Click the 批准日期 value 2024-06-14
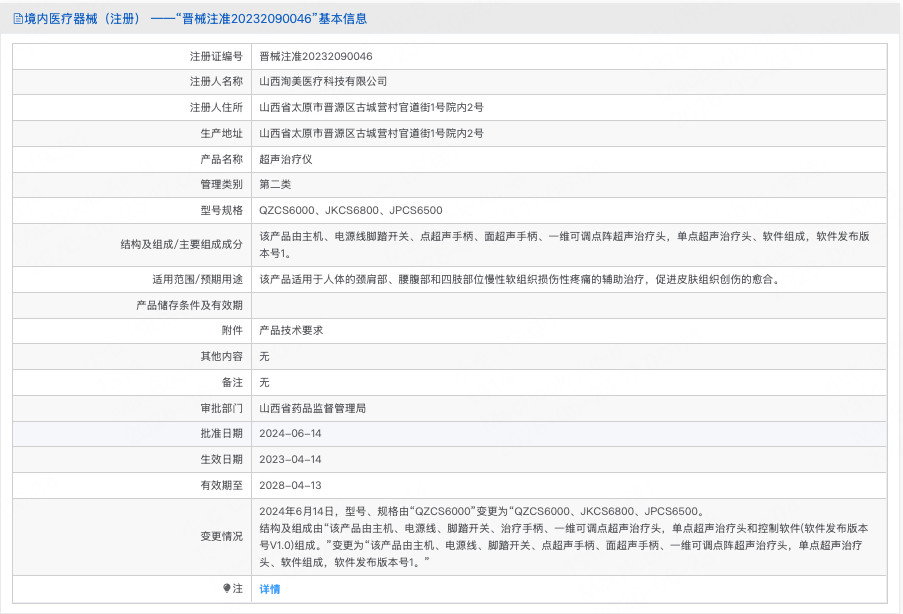The height and width of the screenshot is (614, 903). click(x=290, y=434)
